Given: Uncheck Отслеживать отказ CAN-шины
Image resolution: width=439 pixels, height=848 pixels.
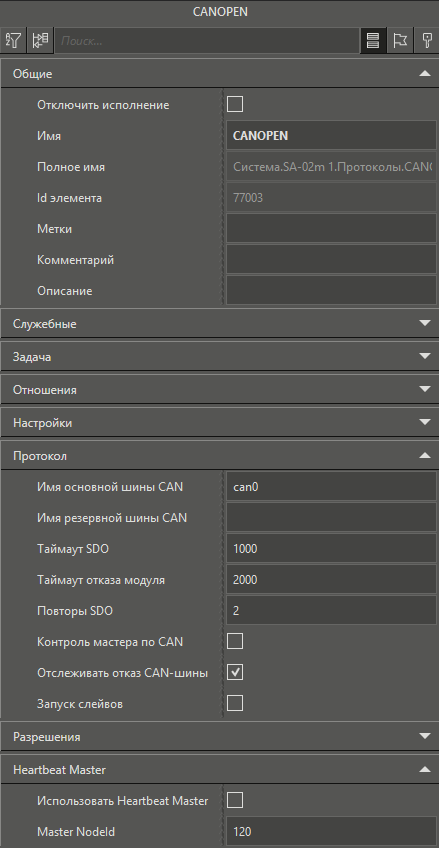Looking at the screenshot, I should point(235,672).
